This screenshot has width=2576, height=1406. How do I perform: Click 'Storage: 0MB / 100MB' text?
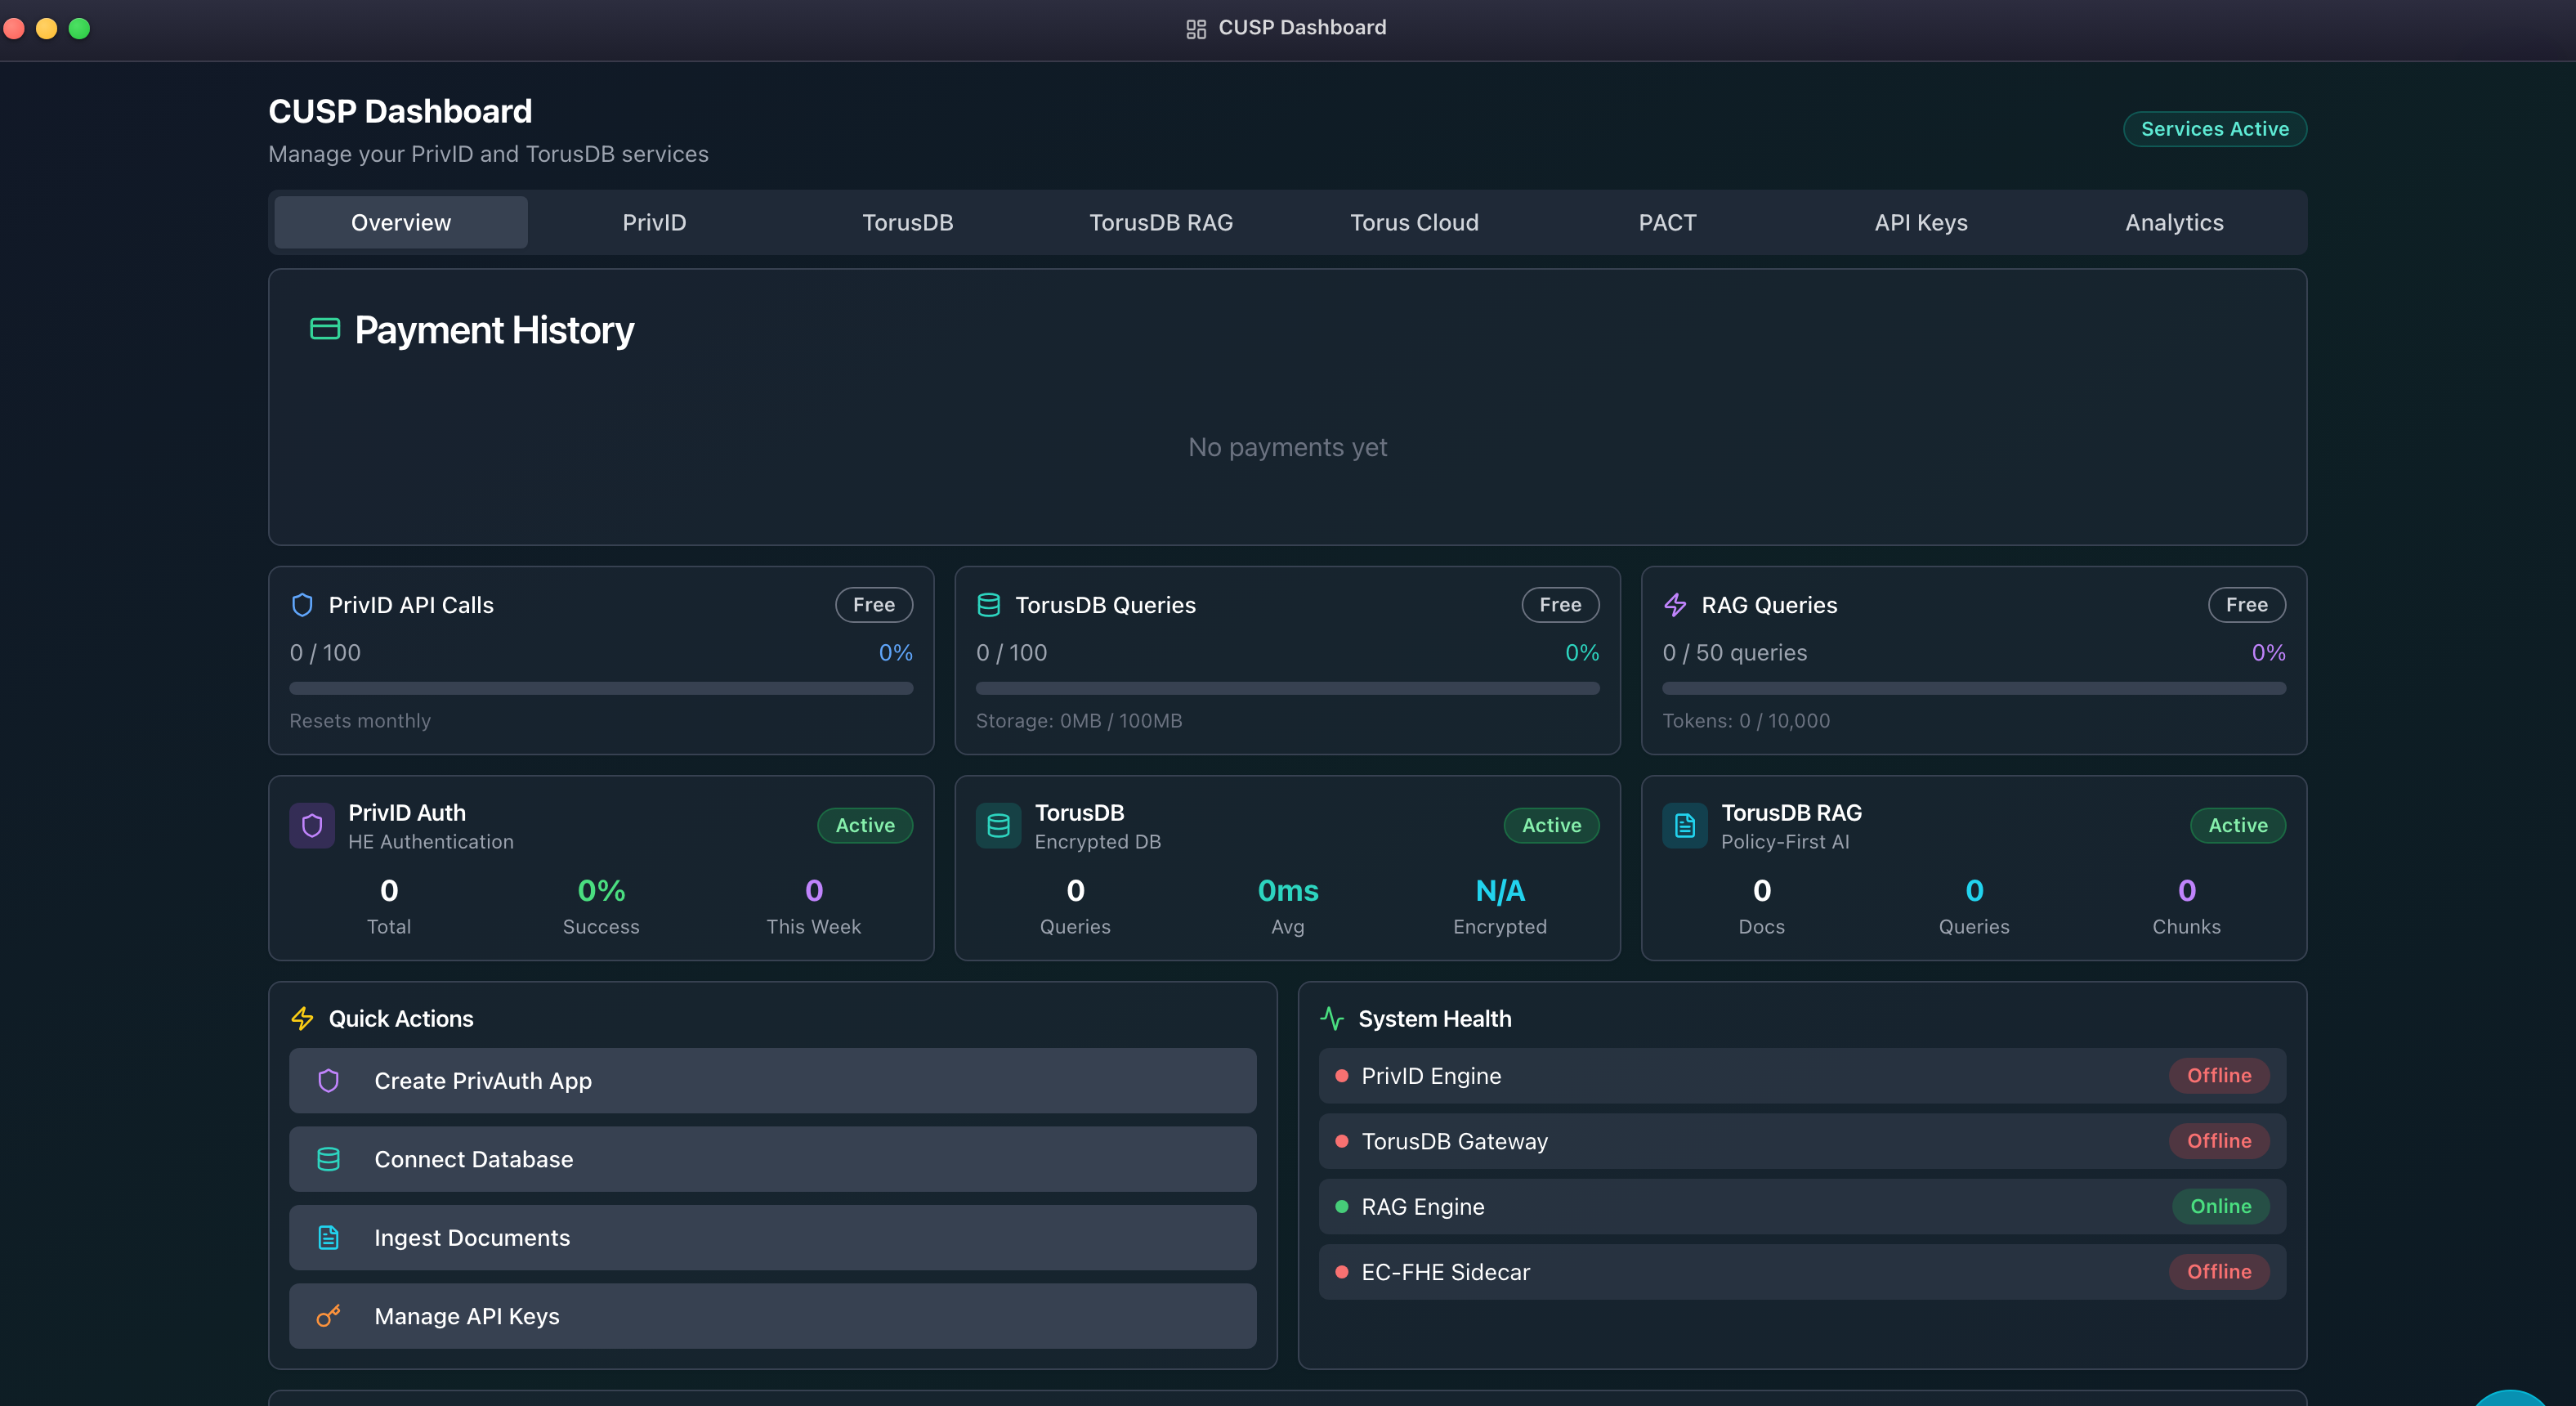[1079, 721]
